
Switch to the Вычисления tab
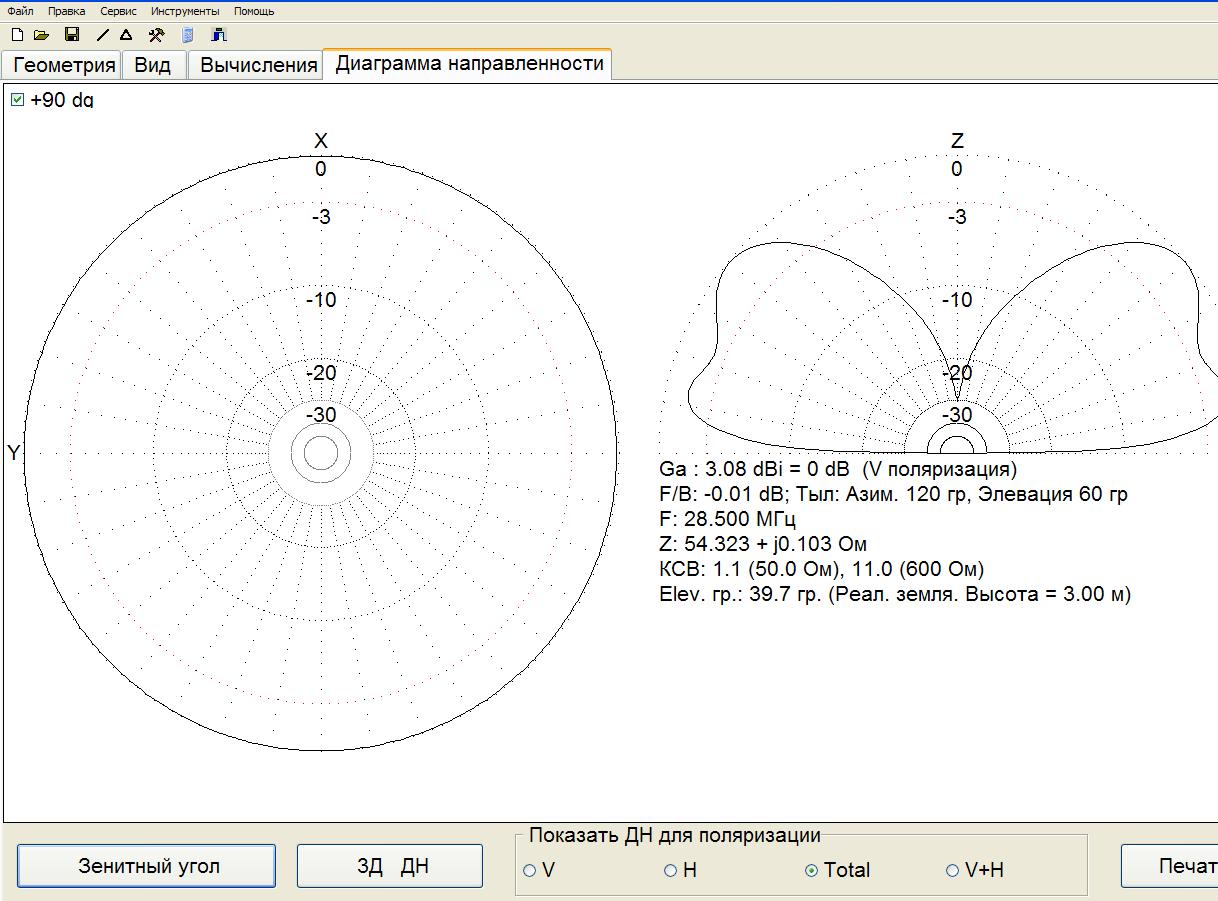click(258, 65)
